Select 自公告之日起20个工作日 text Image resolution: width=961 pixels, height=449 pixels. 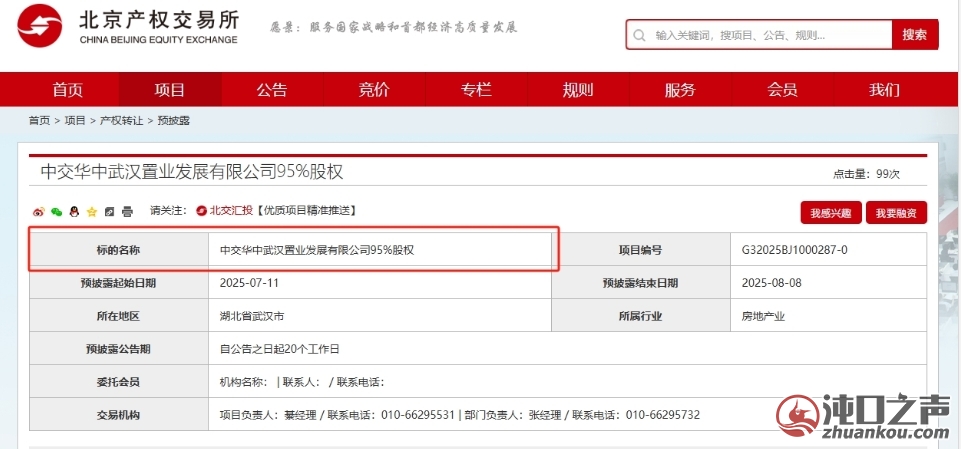(279, 349)
